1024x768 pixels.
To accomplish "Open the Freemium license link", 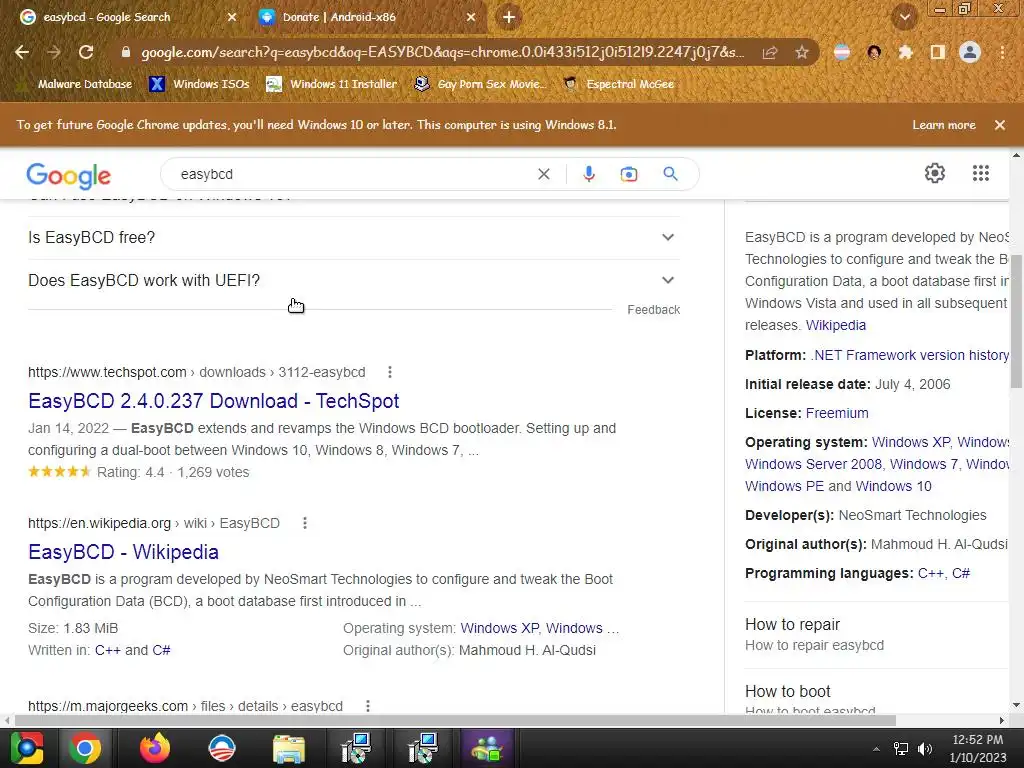I will coord(837,413).
